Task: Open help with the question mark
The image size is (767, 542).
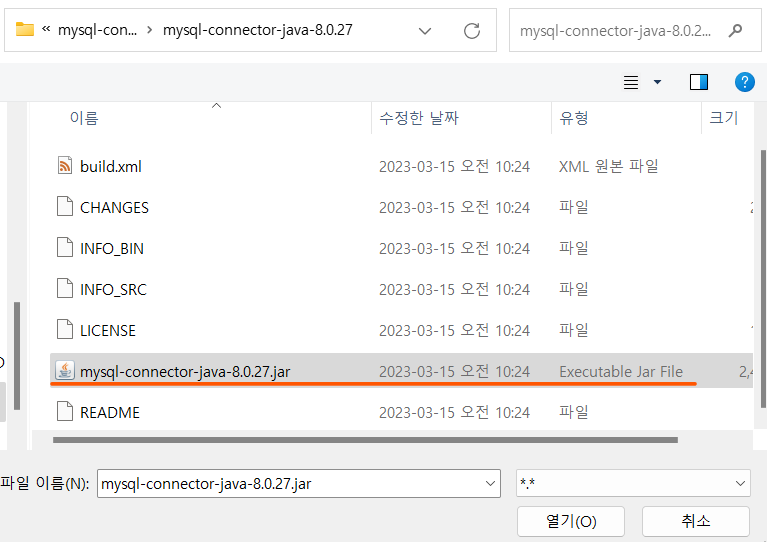Action: [744, 82]
